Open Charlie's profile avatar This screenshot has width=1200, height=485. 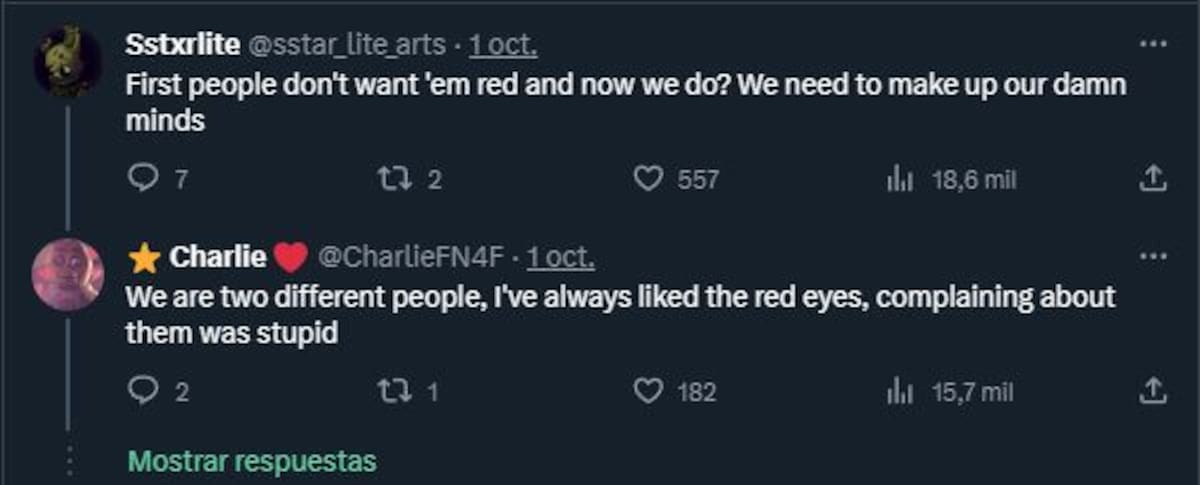pos(68,274)
